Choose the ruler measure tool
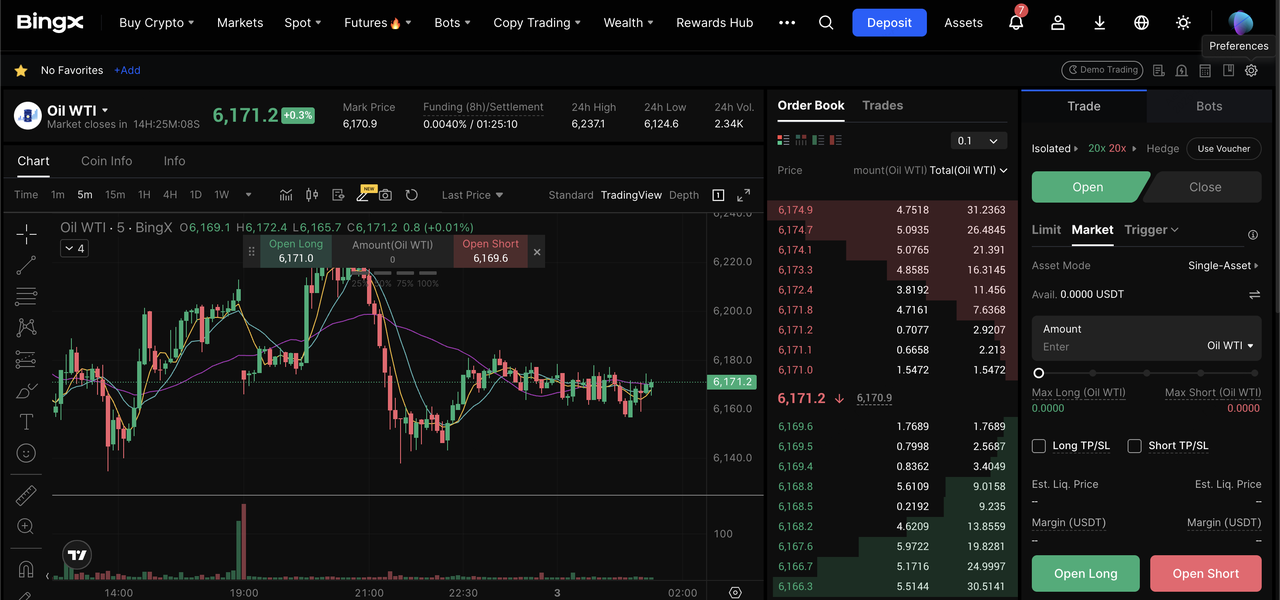 (x=27, y=496)
